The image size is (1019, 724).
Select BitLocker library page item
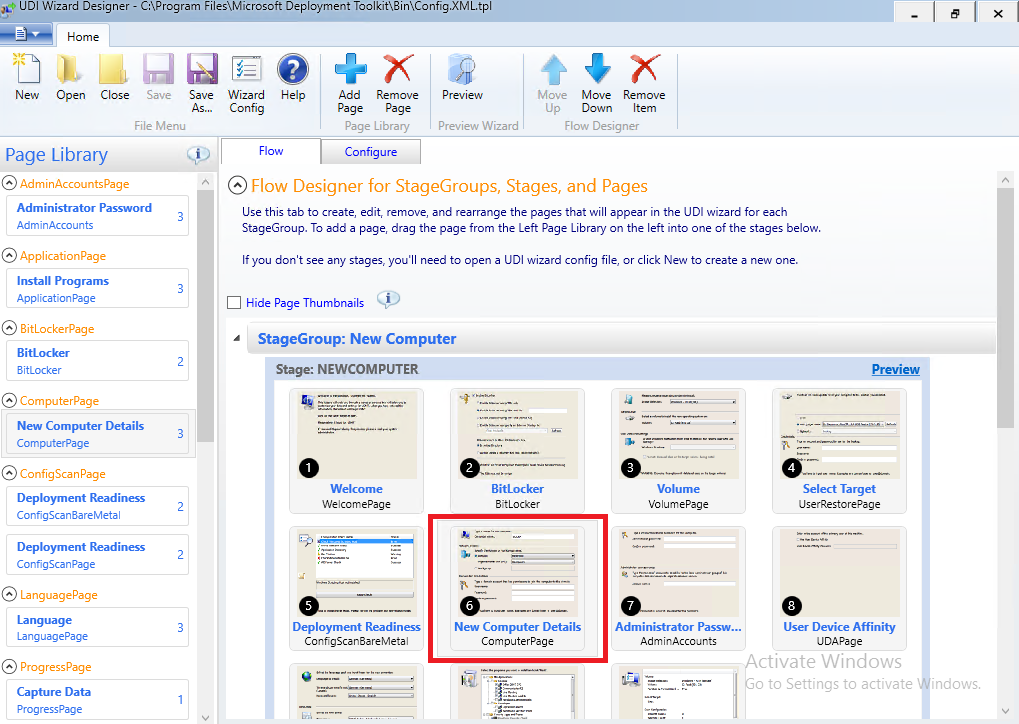coord(97,361)
